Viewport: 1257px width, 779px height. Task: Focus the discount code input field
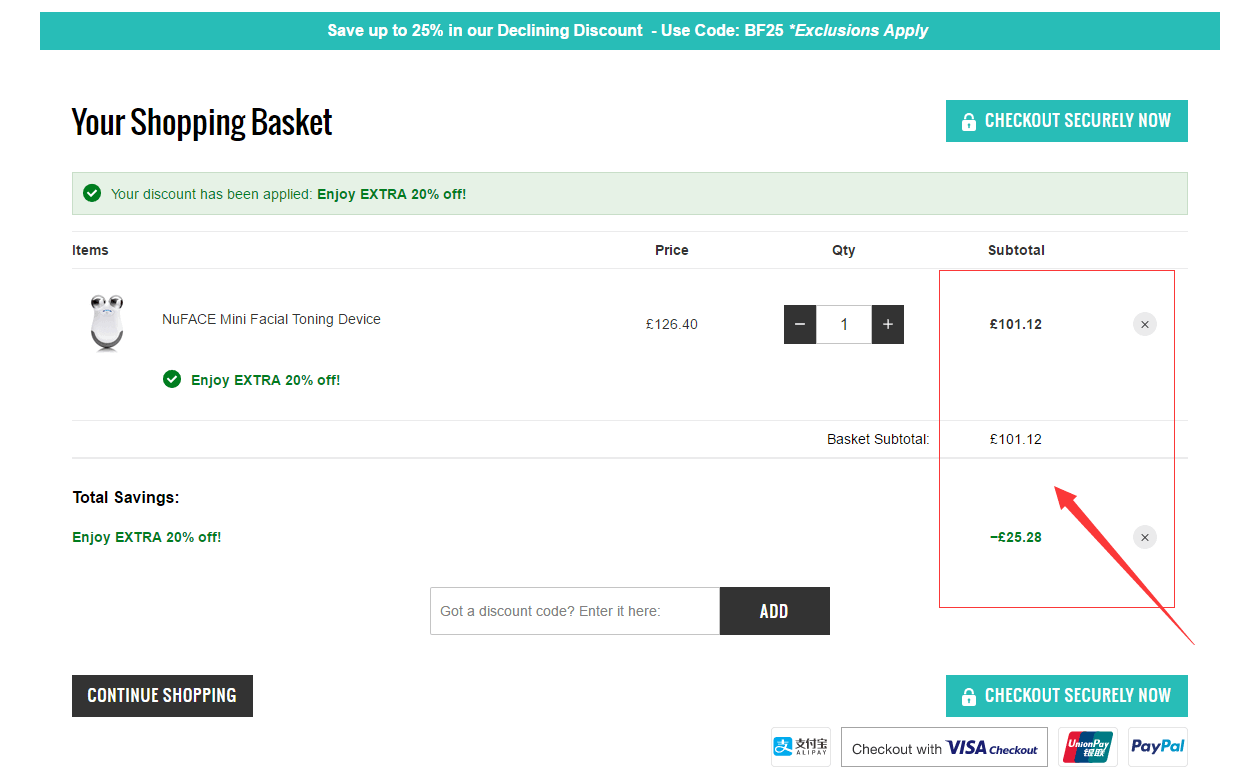(x=575, y=611)
